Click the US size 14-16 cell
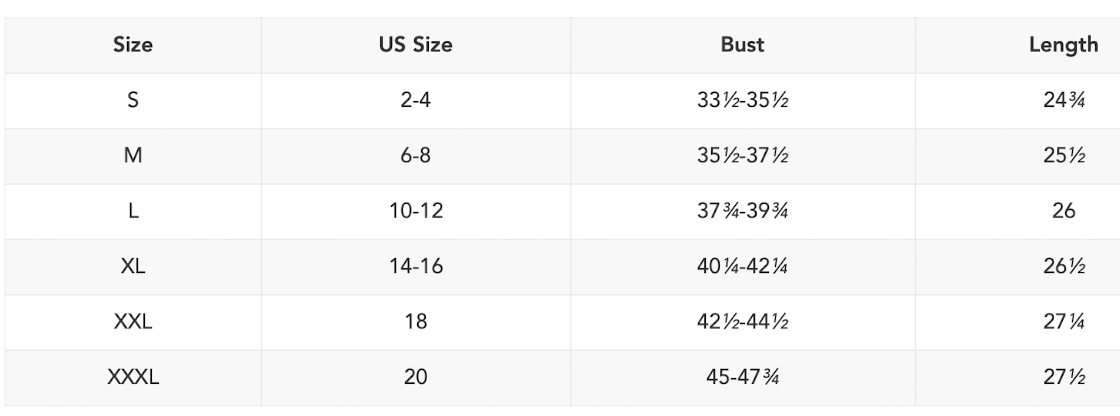The height and width of the screenshot is (416, 1120). (x=416, y=267)
